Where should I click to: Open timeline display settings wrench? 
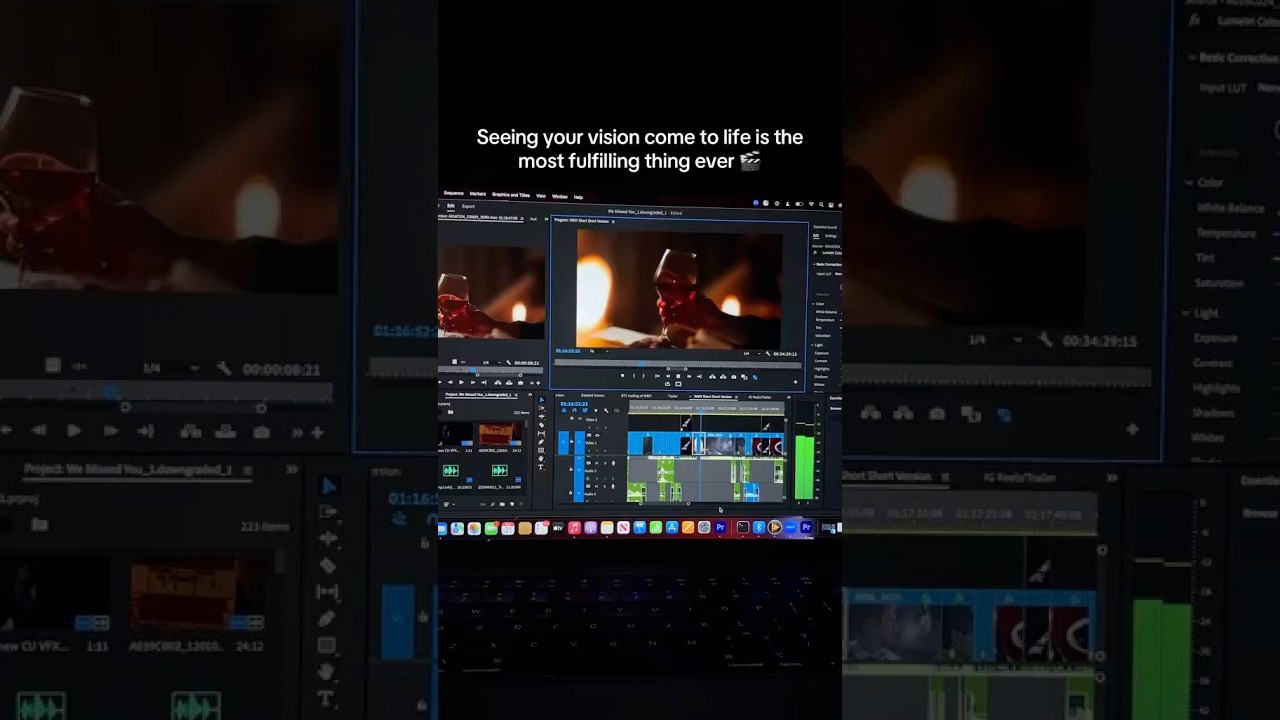(x=606, y=411)
